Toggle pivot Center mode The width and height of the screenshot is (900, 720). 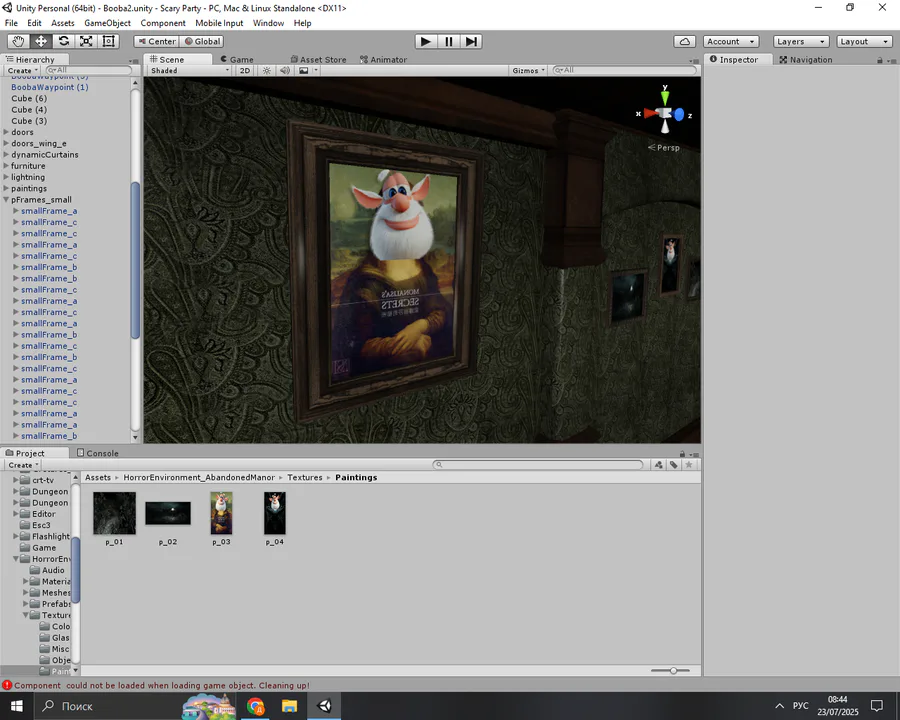coord(157,41)
